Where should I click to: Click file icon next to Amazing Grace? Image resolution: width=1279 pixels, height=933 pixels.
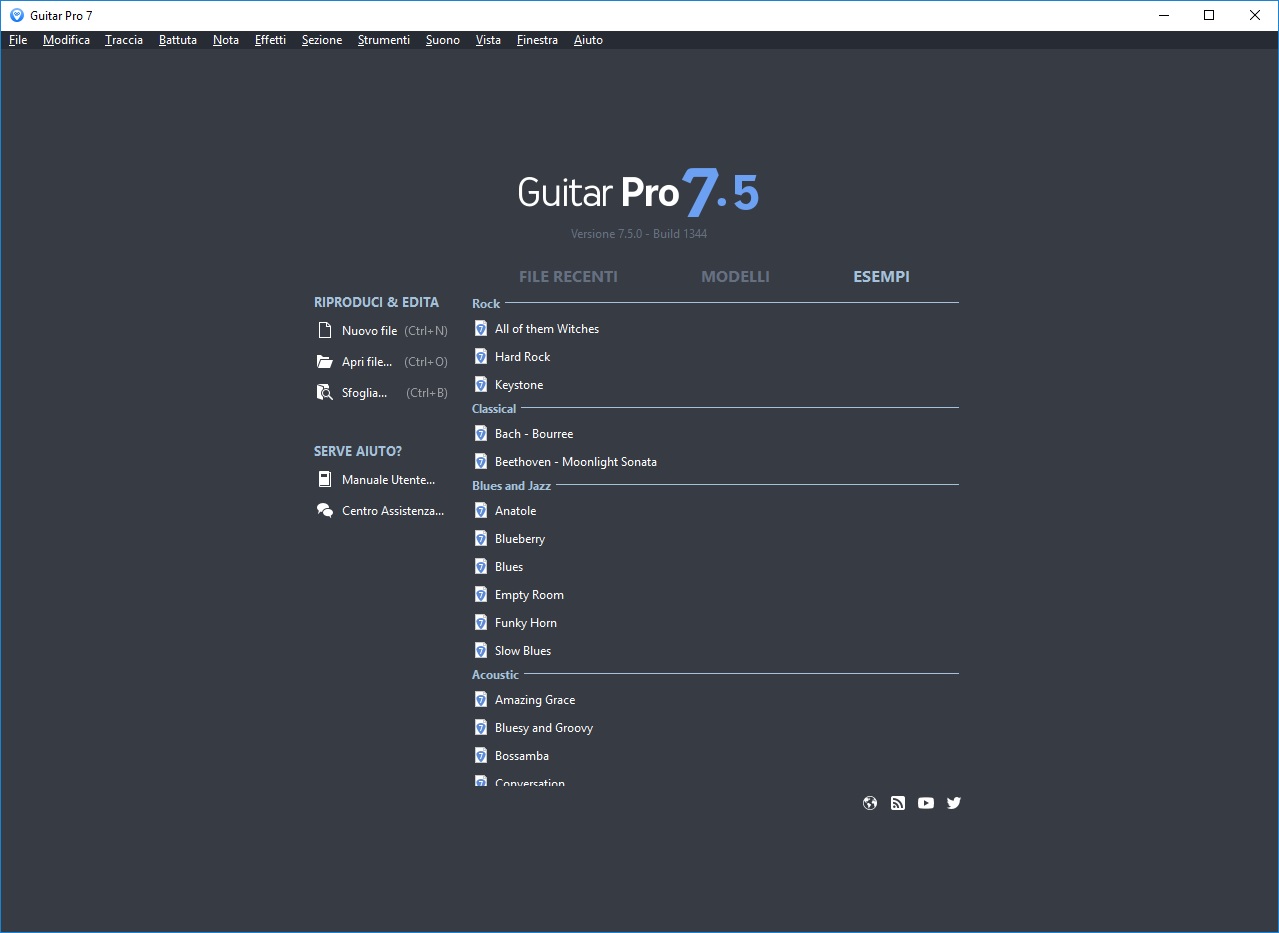point(481,699)
